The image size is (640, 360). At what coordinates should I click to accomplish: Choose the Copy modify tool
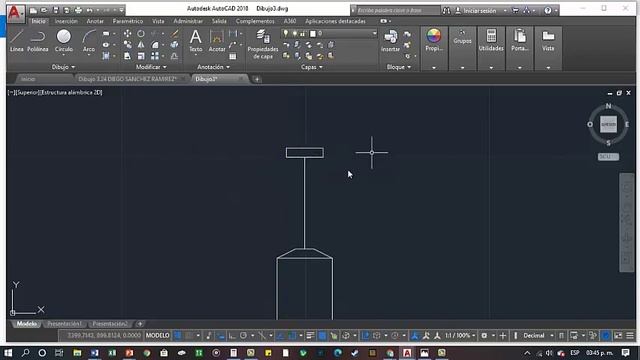(127, 44)
